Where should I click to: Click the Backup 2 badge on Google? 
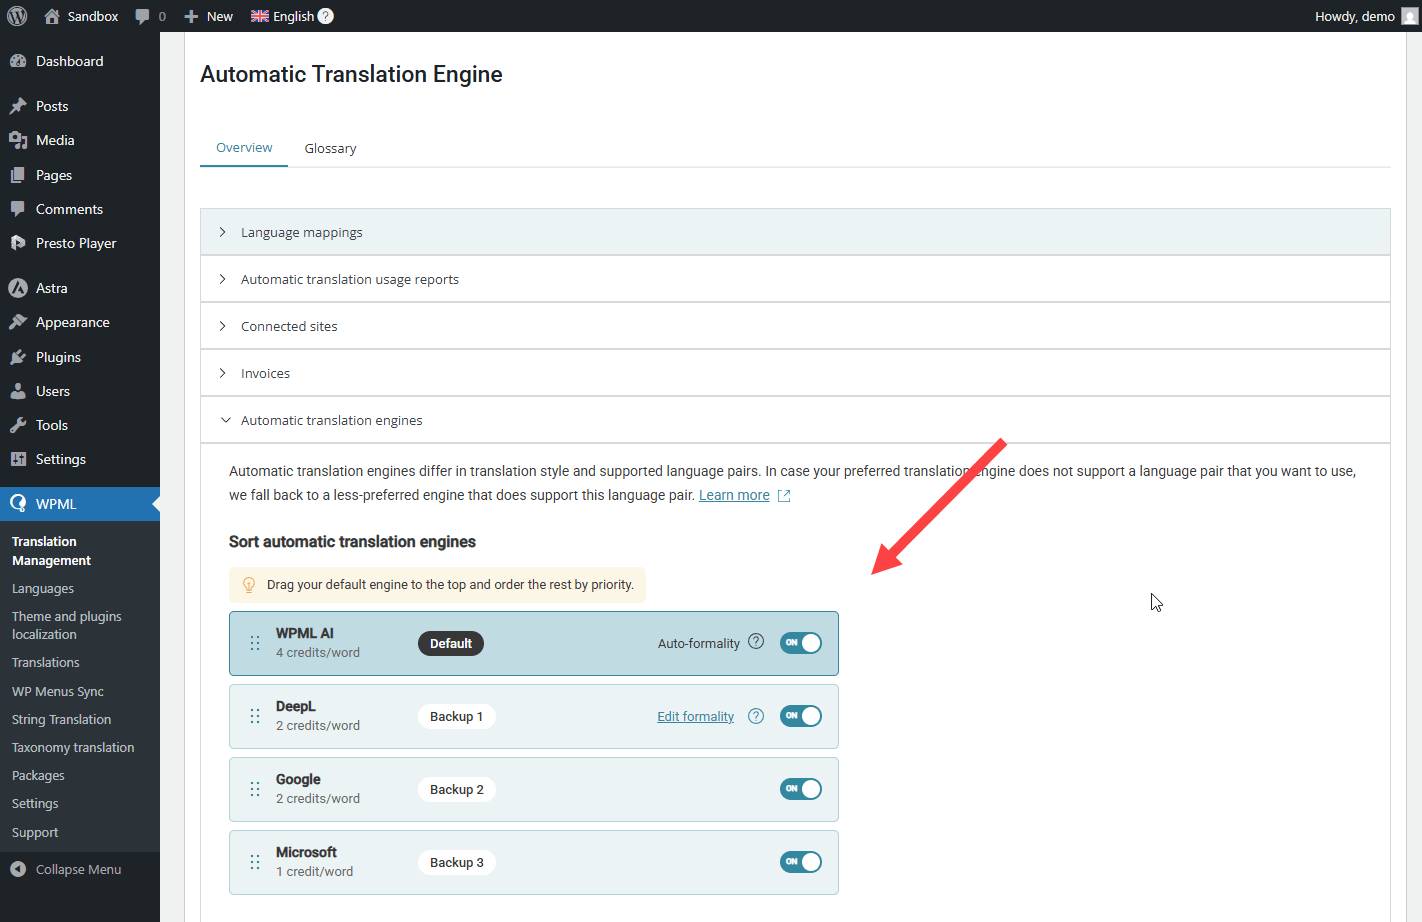coord(457,789)
